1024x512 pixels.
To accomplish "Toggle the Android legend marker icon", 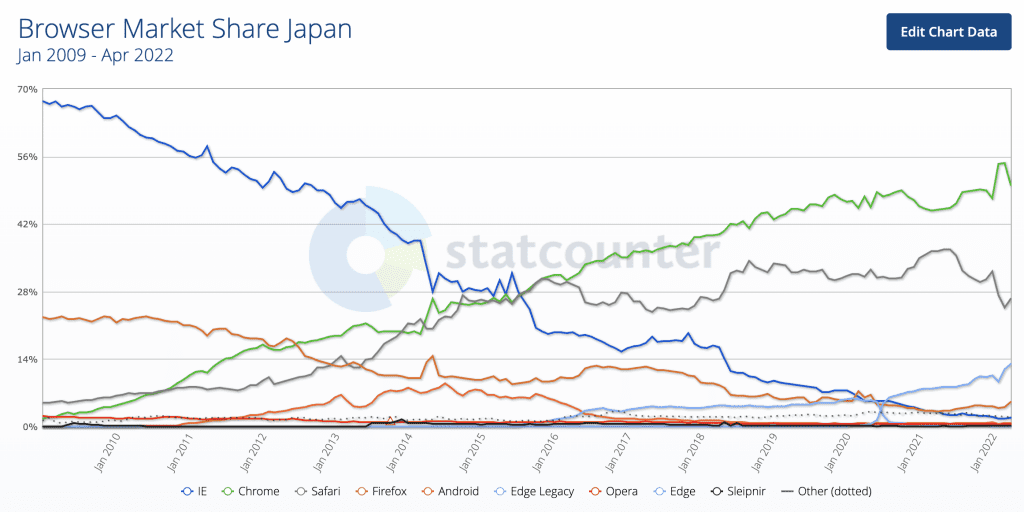I will [x=430, y=491].
